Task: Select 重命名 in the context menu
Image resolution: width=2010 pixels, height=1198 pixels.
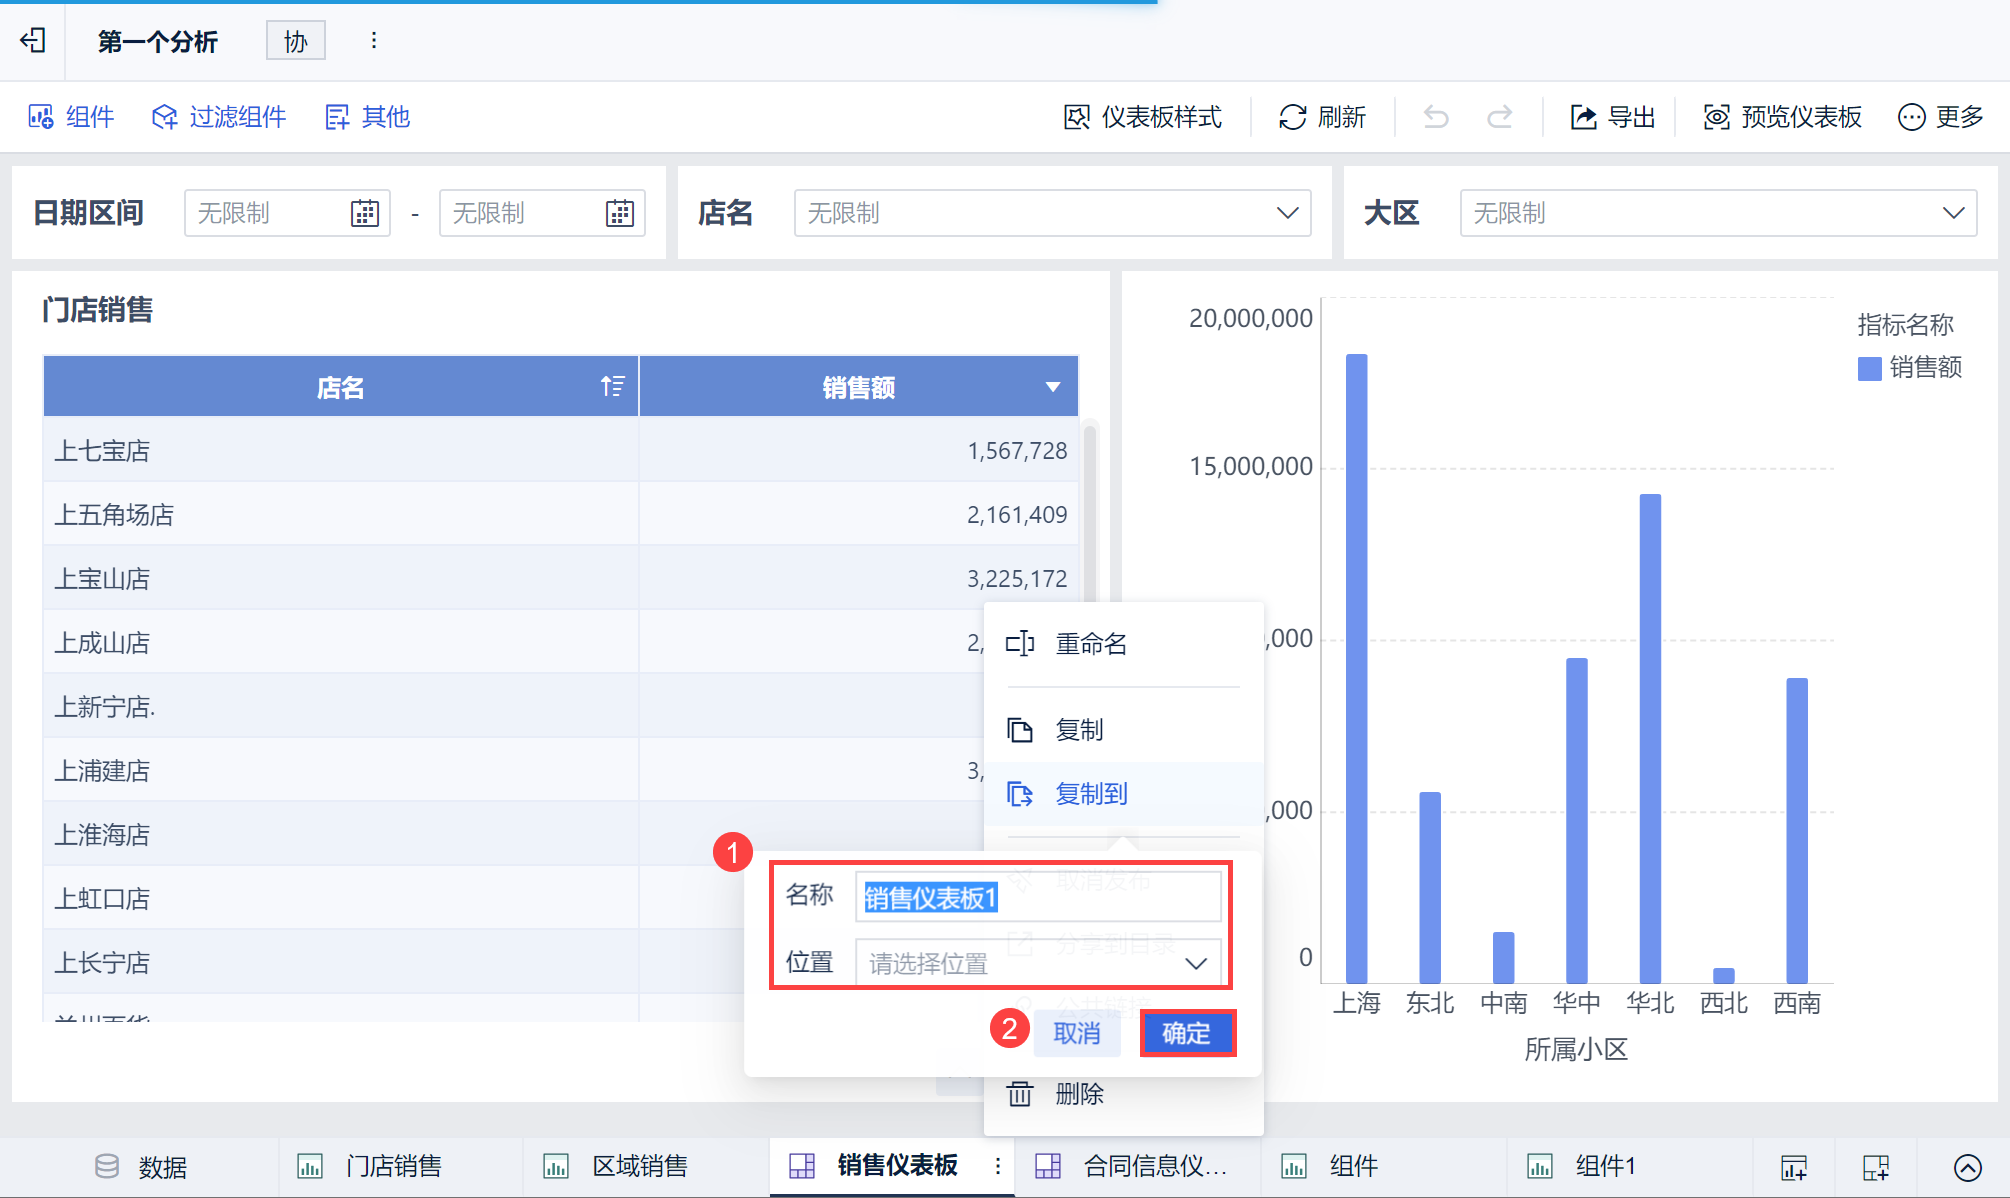Action: [x=1090, y=643]
